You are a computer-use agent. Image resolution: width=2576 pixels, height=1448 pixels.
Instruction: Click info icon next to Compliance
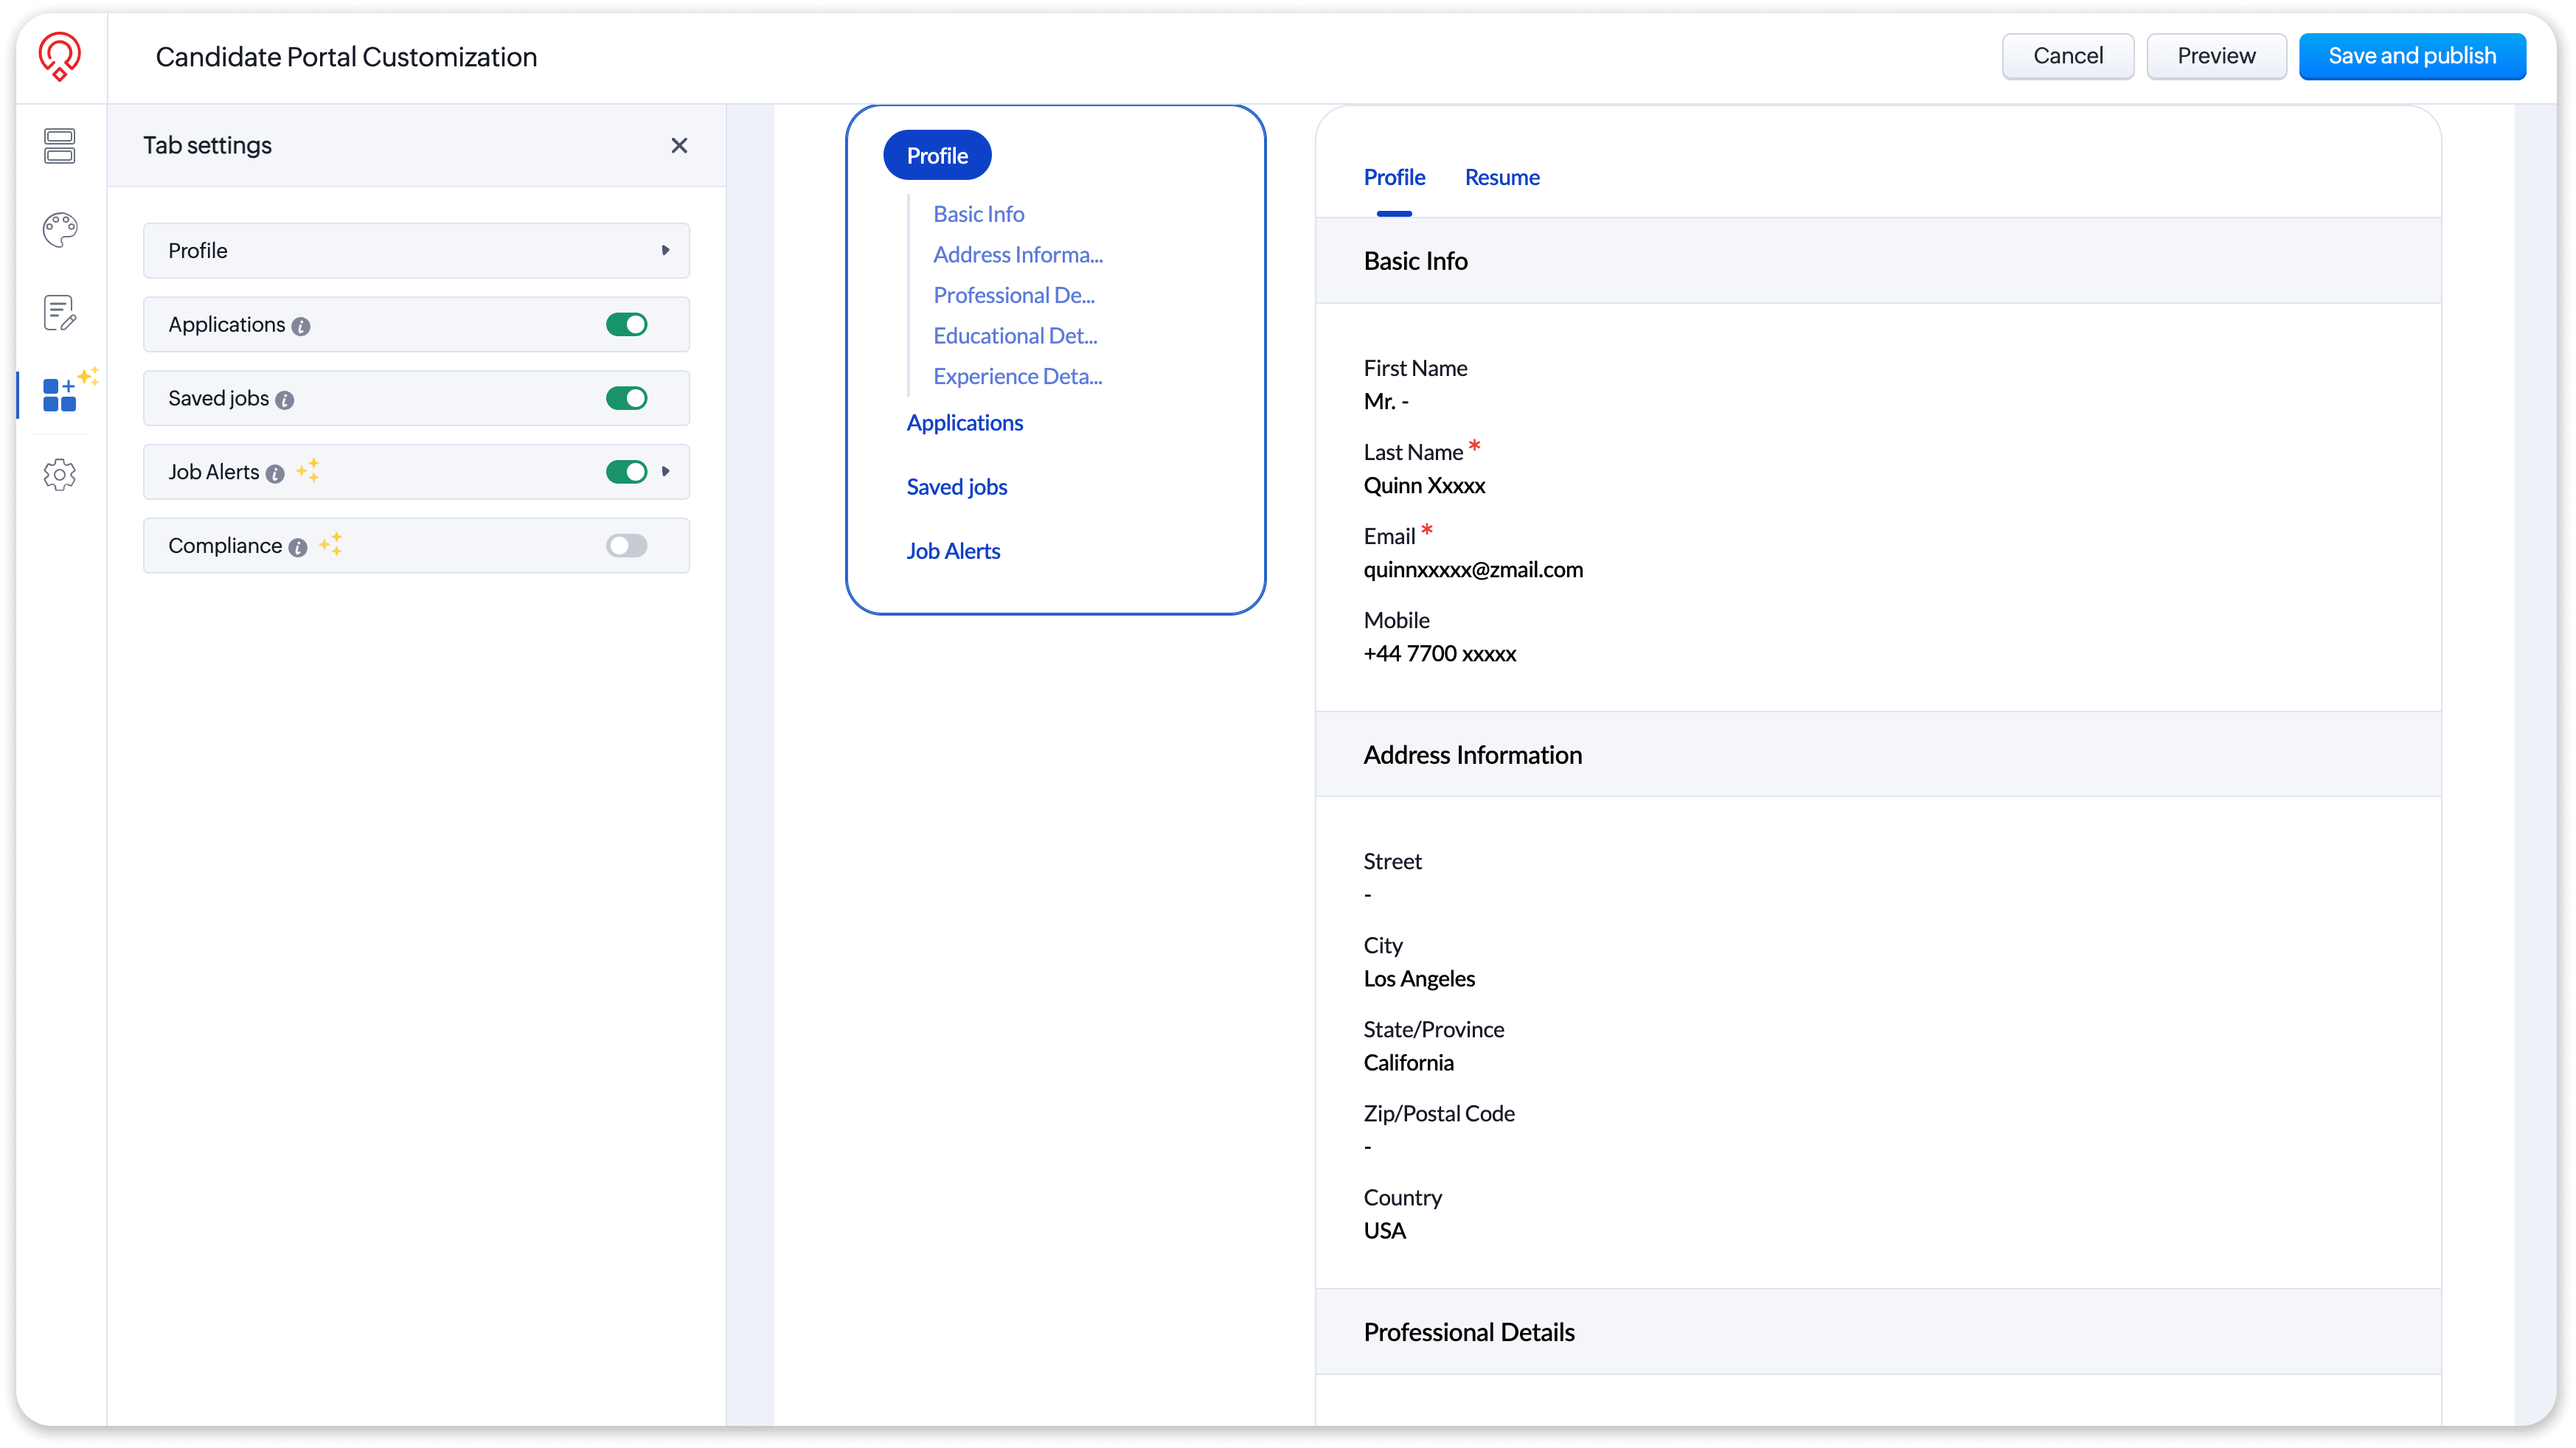(x=298, y=547)
